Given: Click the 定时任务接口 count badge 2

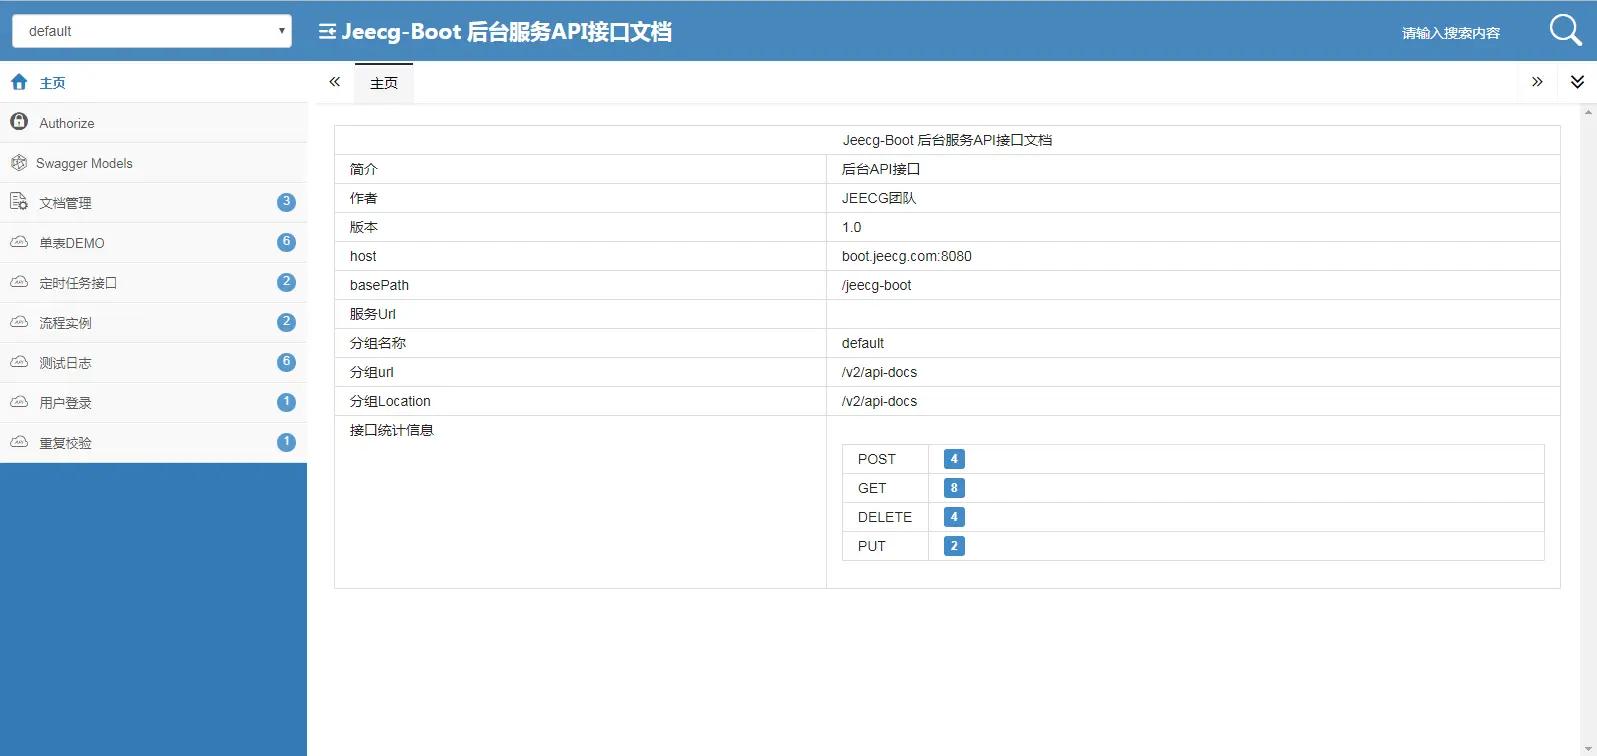Looking at the screenshot, I should pyautogui.click(x=286, y=282).
